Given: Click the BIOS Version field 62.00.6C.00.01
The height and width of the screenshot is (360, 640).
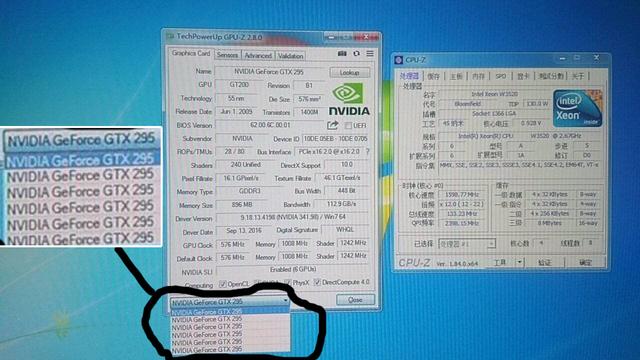Looking at the screenshot, I should point(270,125).
